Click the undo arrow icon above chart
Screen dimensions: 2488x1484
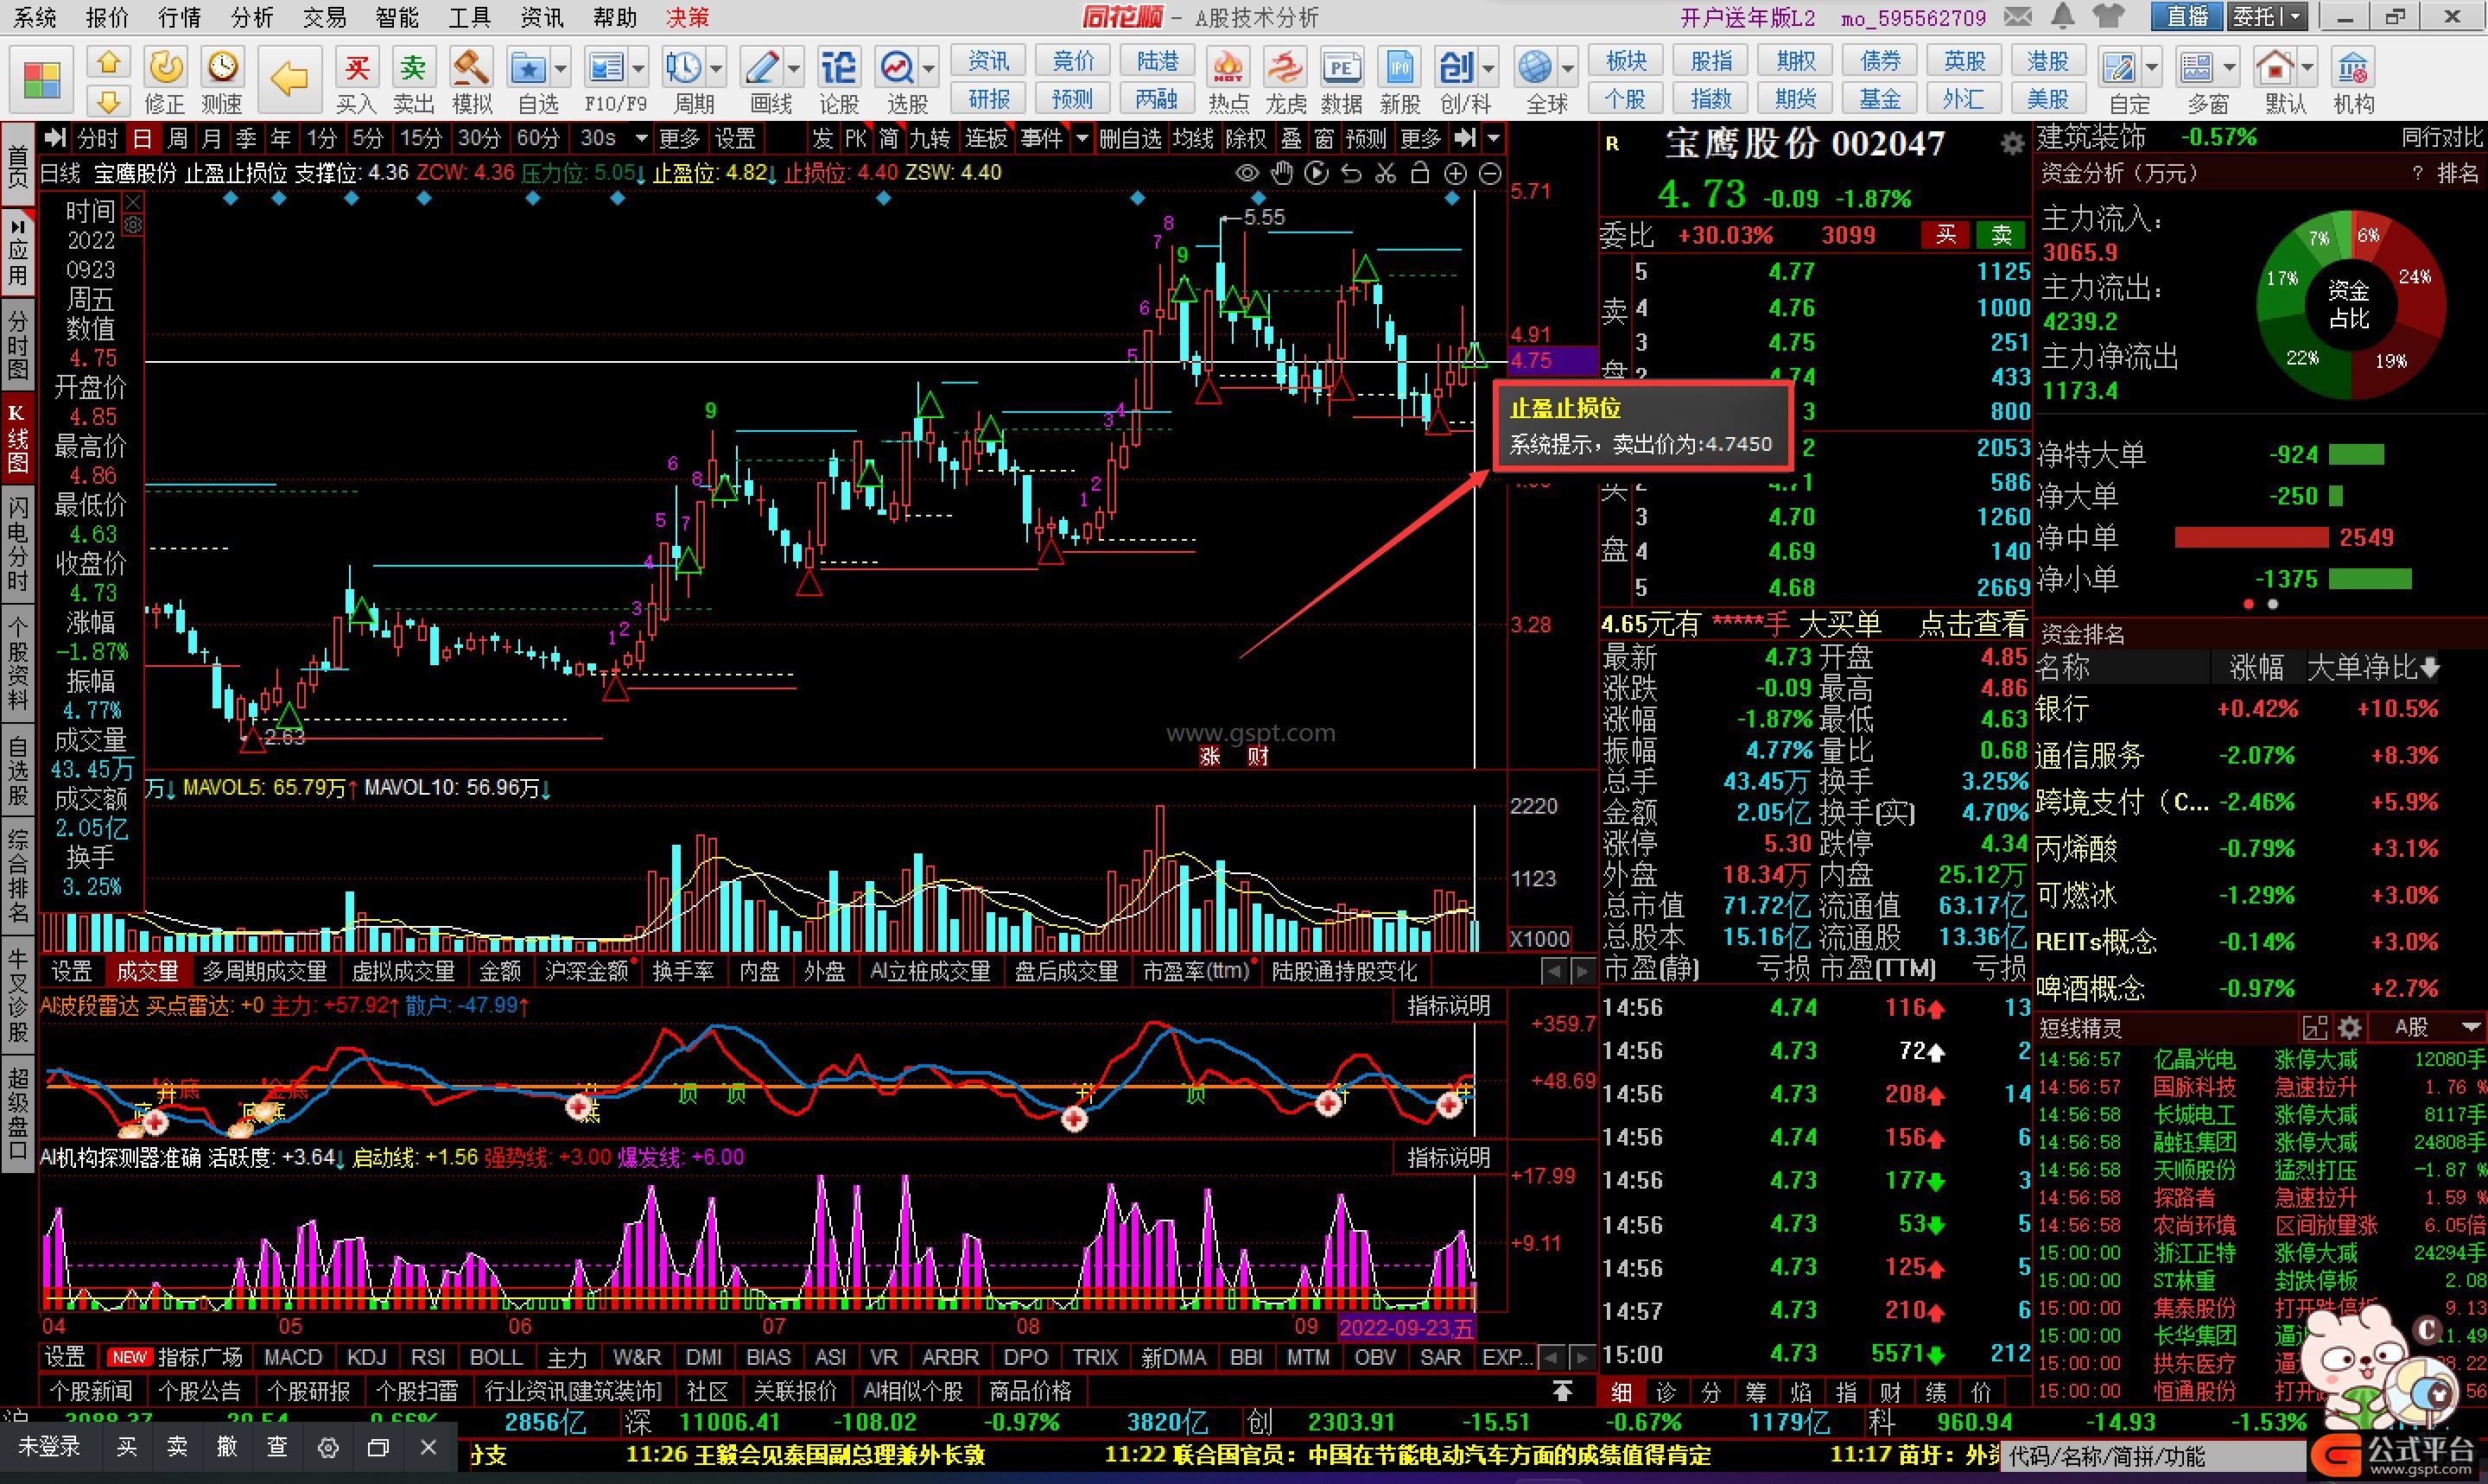pos(1351,173)
